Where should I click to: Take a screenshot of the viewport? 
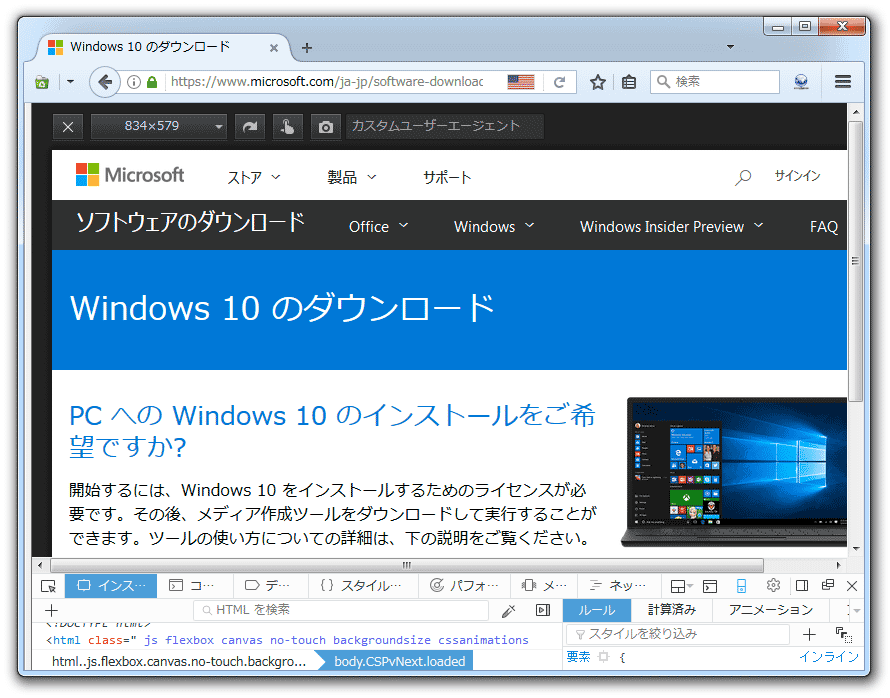pos(326,127)
